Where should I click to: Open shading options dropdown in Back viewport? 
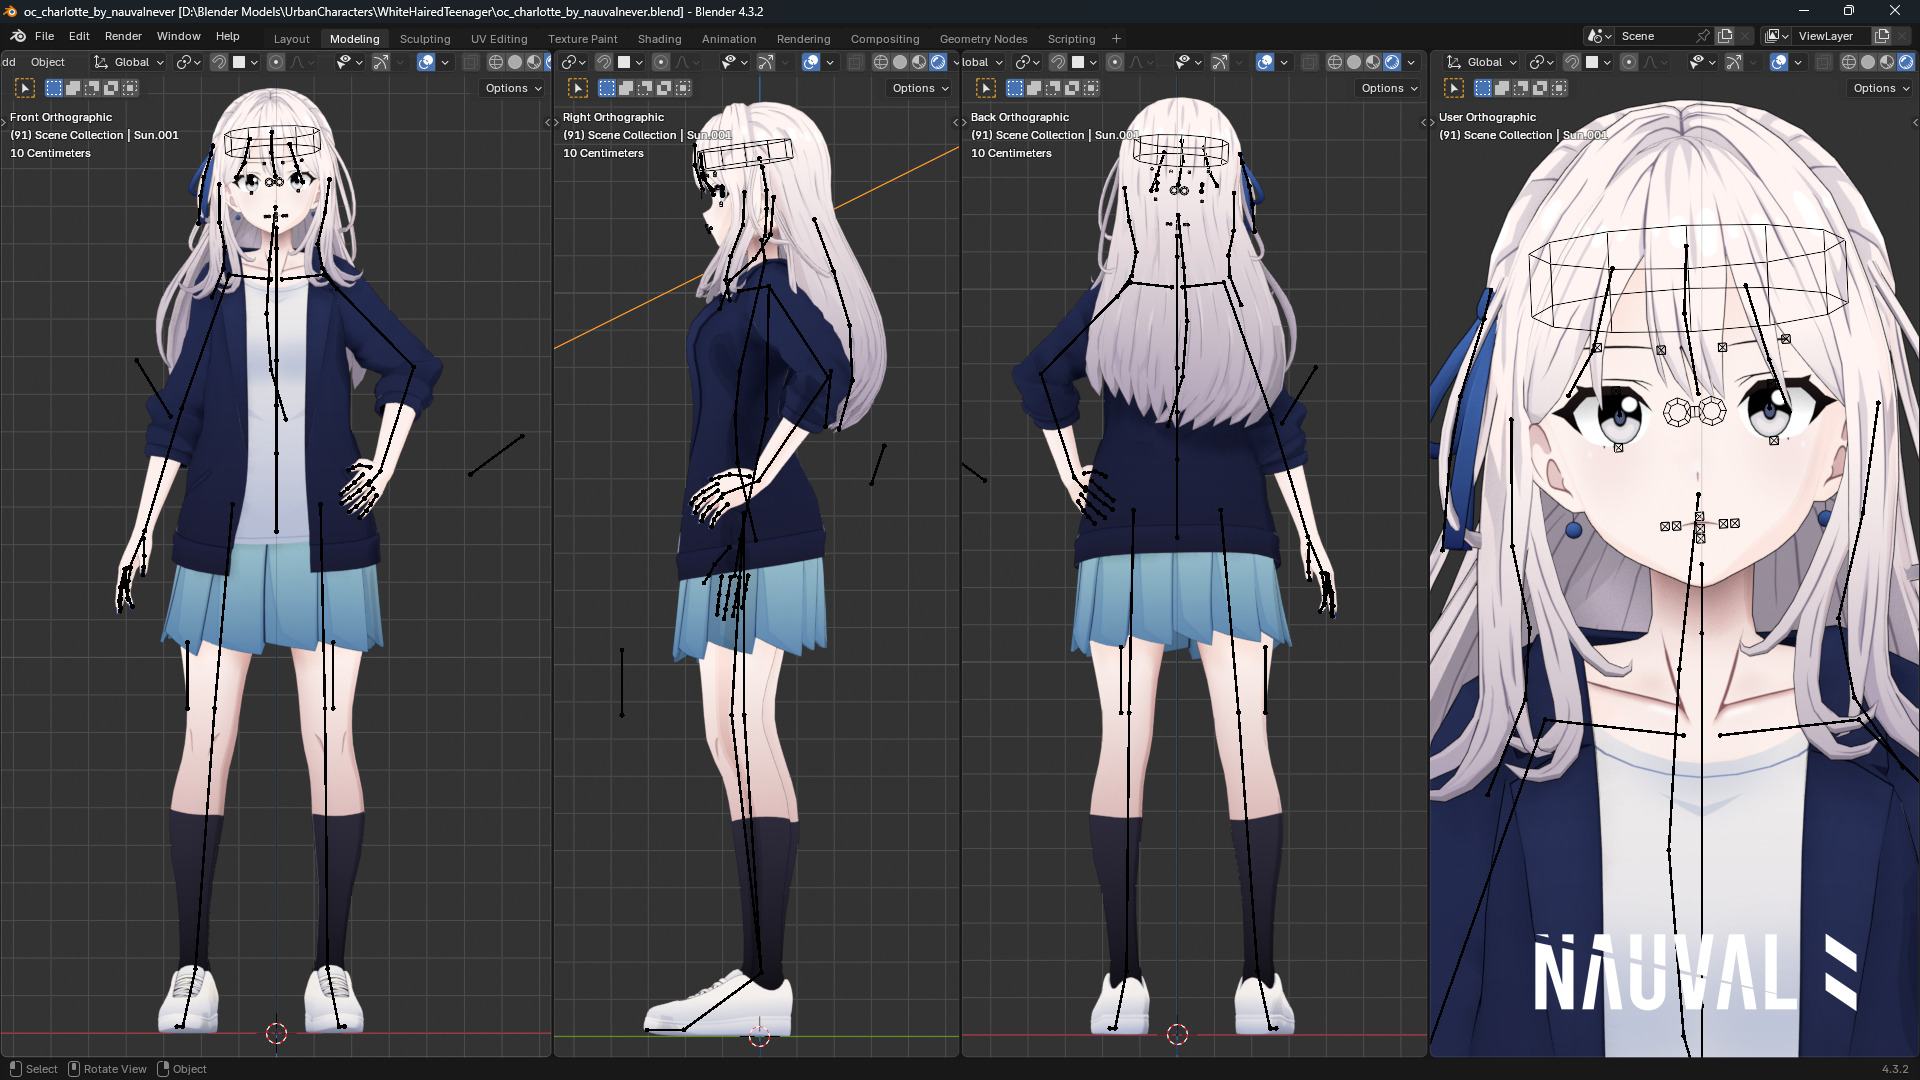[x=1411, y=62]
